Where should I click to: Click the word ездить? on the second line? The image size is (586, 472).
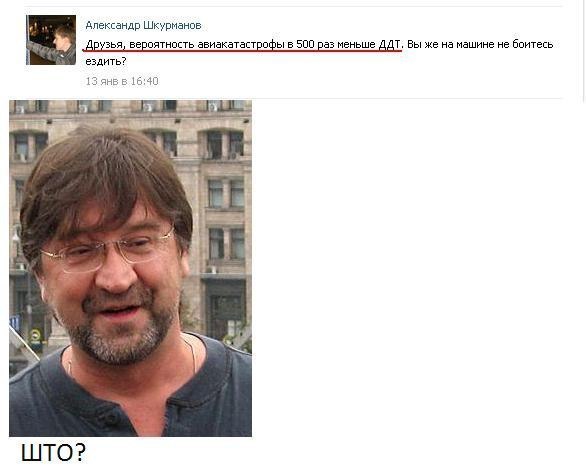click(x=106, y=61)
